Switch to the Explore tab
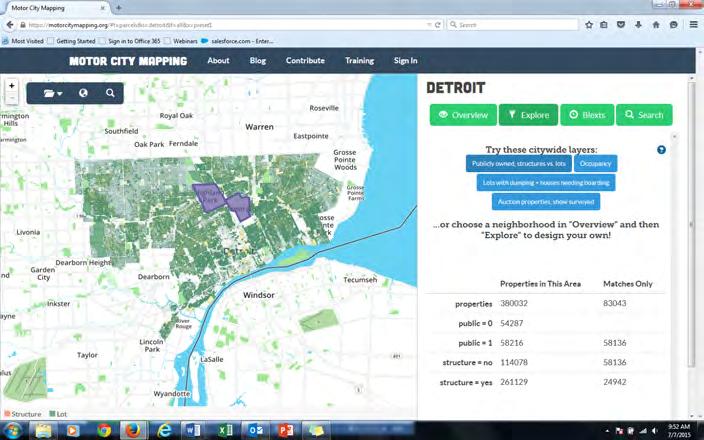The image size is (704, 440). coord(528,115)
